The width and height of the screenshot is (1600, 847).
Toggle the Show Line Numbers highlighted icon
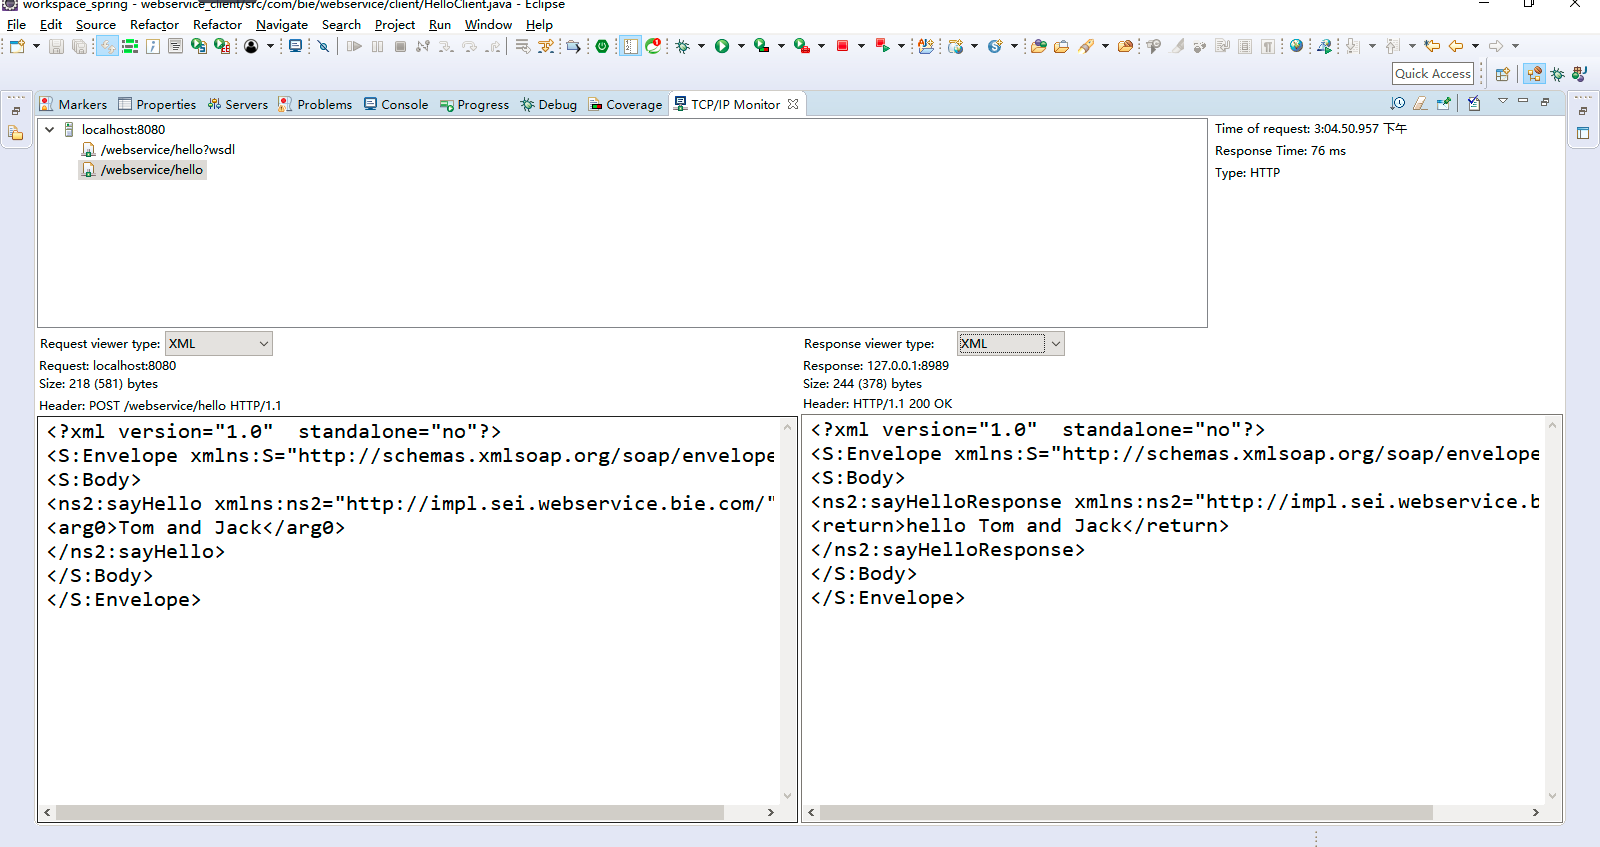(x=630, y=46)
